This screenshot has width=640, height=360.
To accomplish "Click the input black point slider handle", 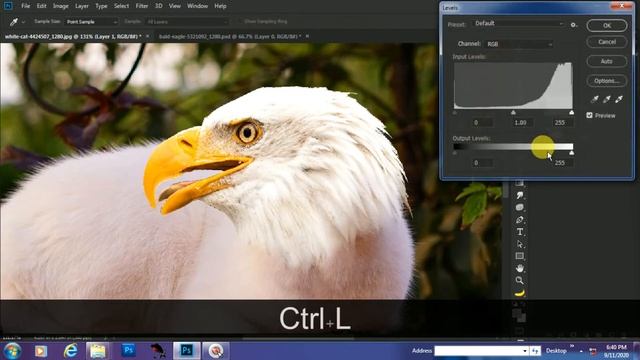I will click(455, 112).
